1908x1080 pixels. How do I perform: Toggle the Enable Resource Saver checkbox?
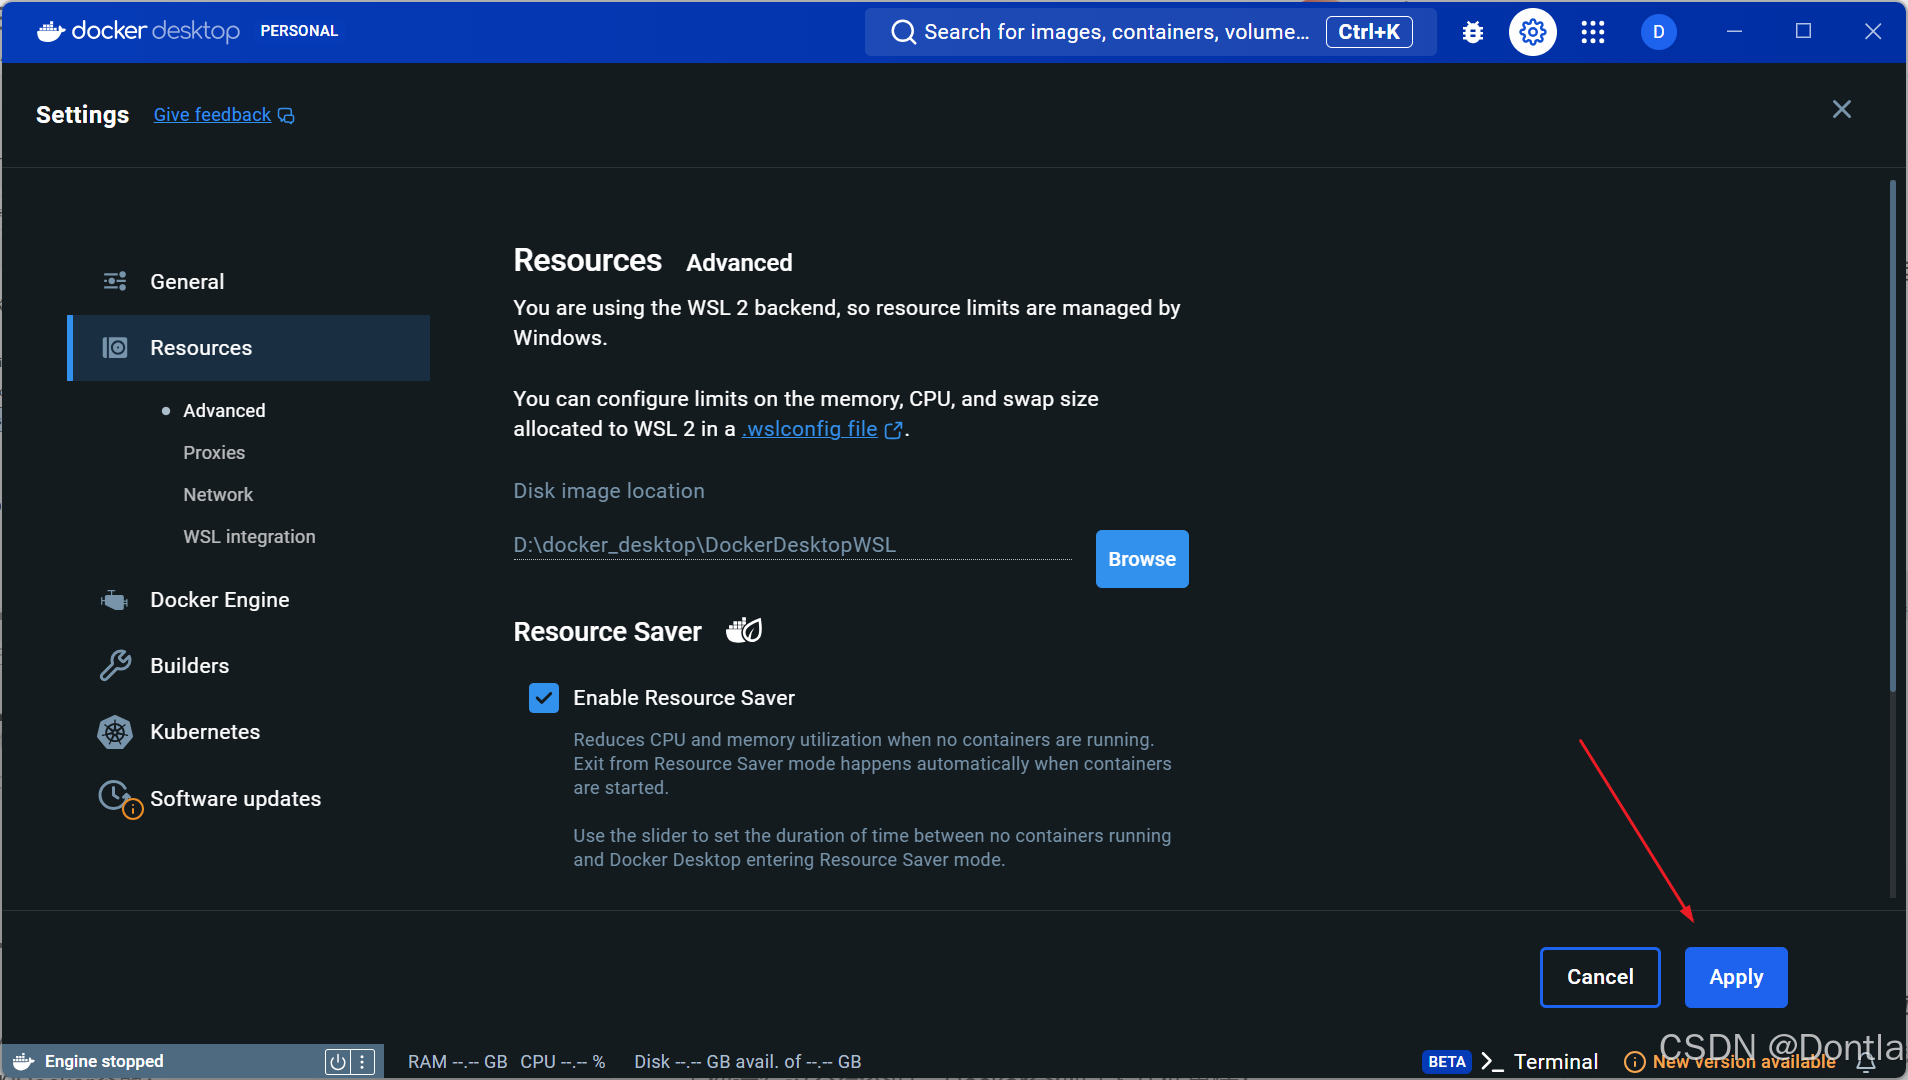pos(544,698)
